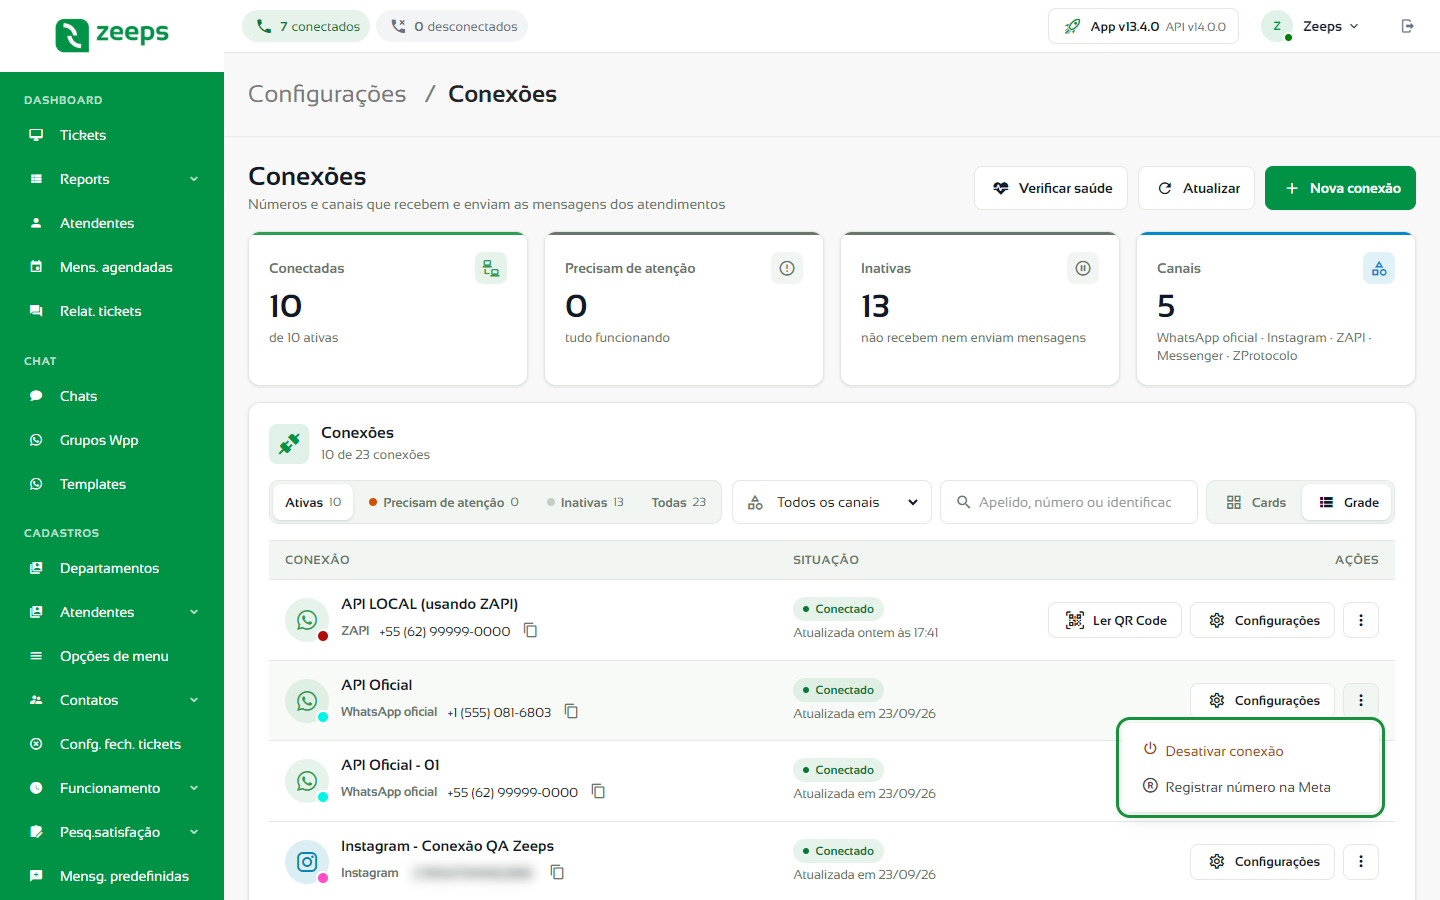The width and height of the screenshot is (1440, 900).
Task: Close the three-dot menu on API Oficial row
Action: click(x=1360, y=700)
